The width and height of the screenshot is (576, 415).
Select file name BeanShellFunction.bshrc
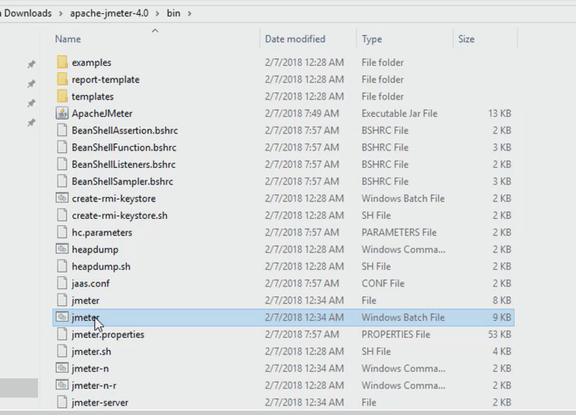point(124,147)
